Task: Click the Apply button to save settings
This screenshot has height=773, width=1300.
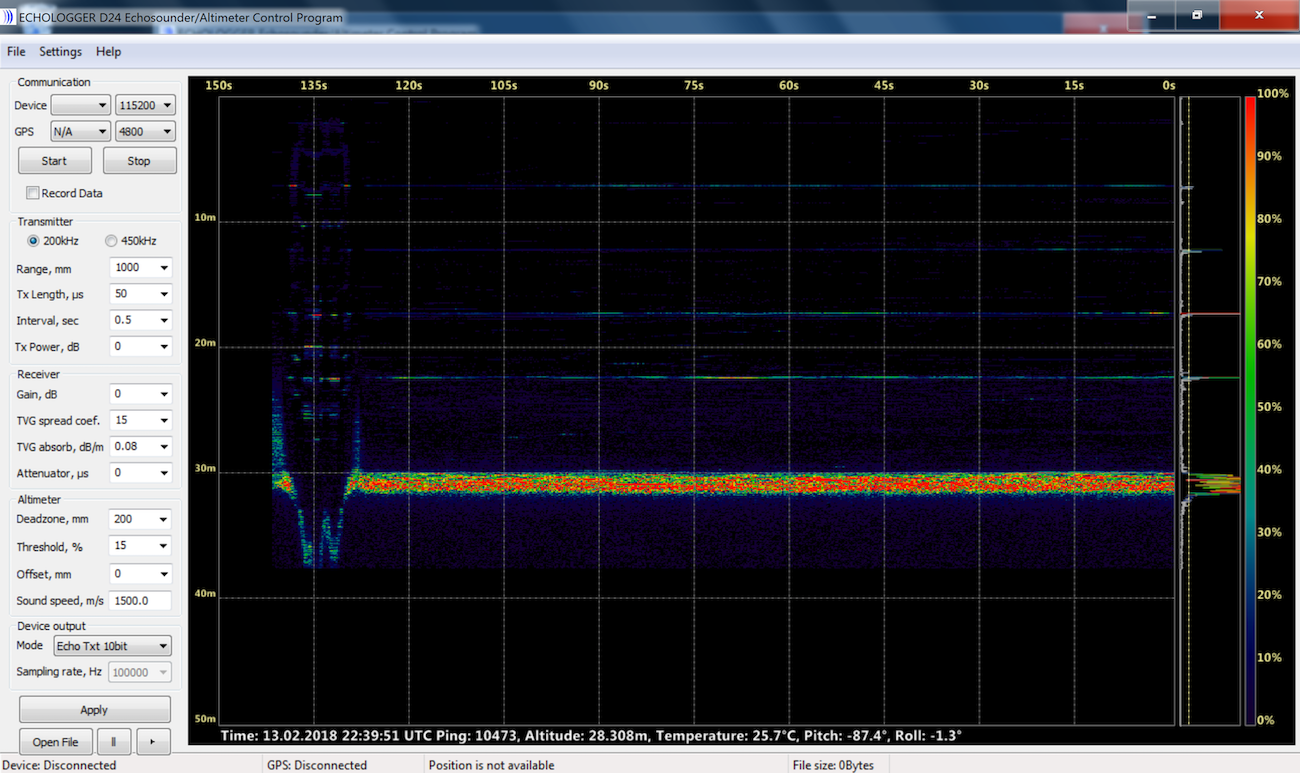Action: point(94,709)
